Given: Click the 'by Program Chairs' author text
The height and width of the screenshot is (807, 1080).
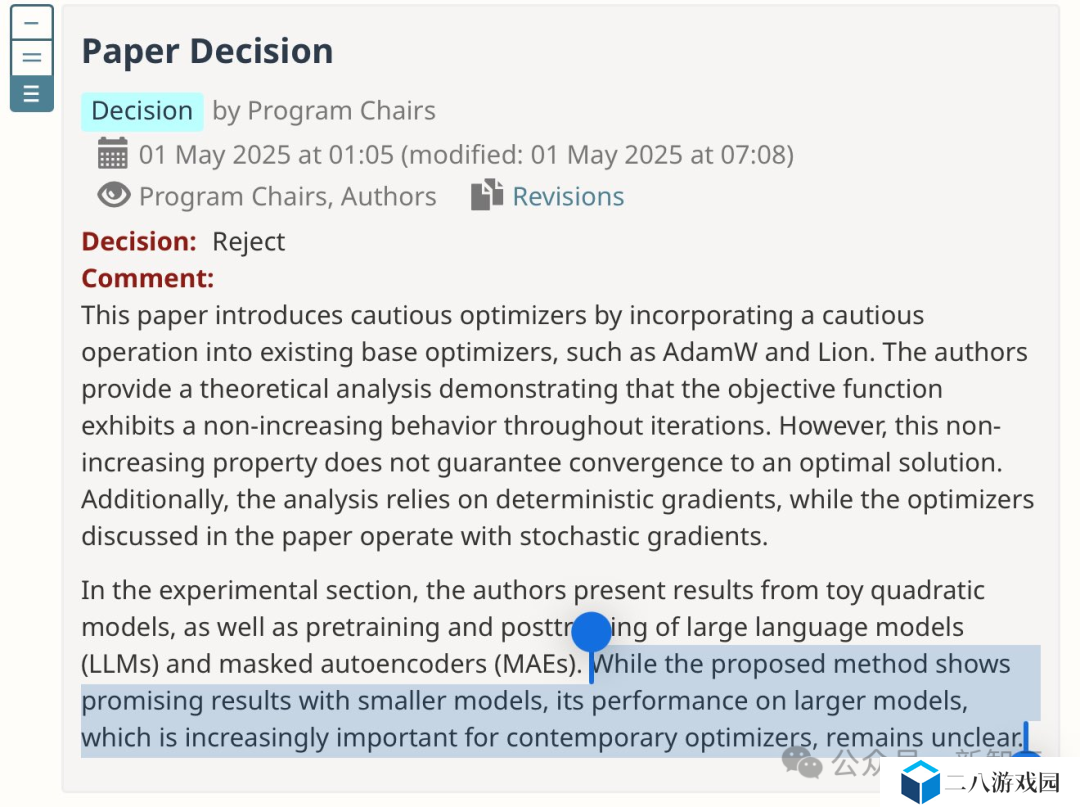Looking at the screenshot, I should [324, 111].
